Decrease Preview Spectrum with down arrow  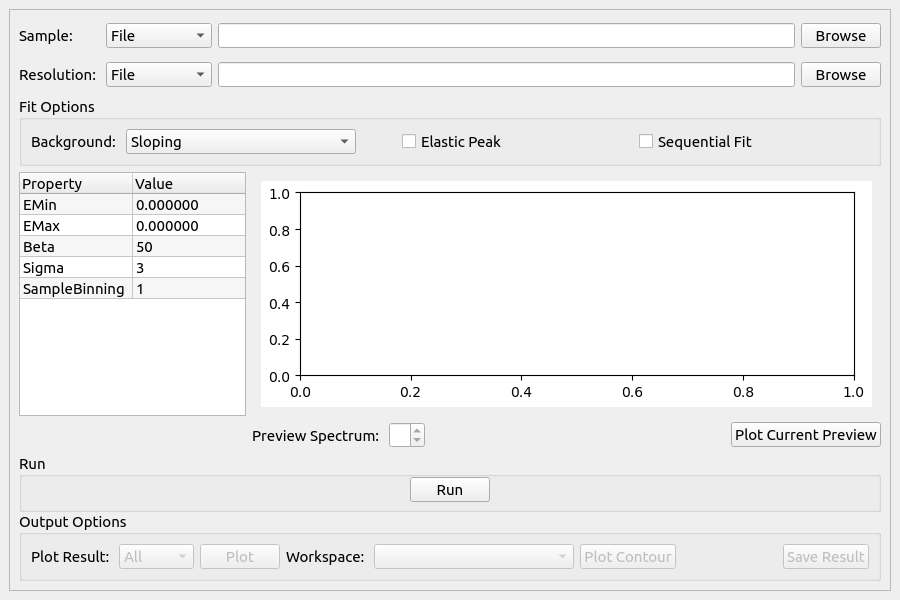(417, 440)
